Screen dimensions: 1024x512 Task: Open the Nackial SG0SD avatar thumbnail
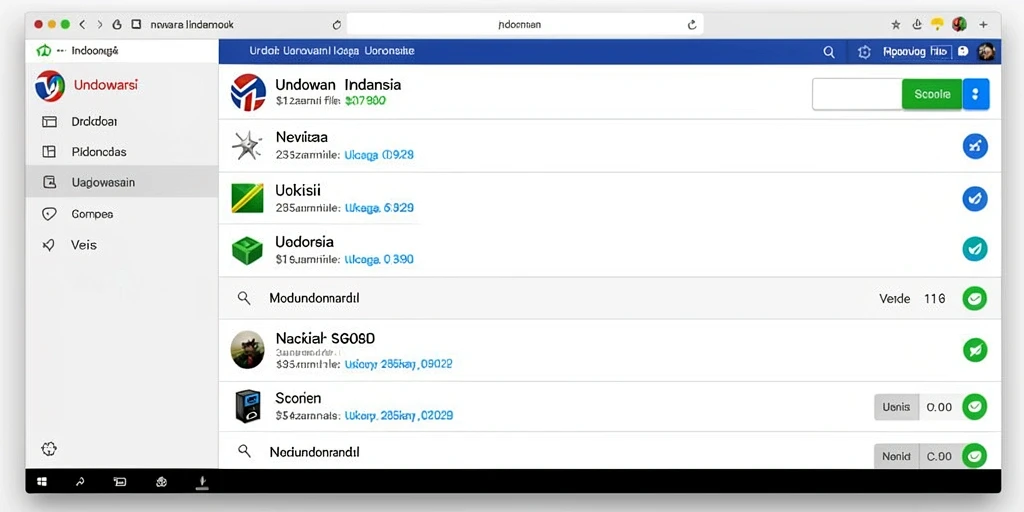click(248, 349)
